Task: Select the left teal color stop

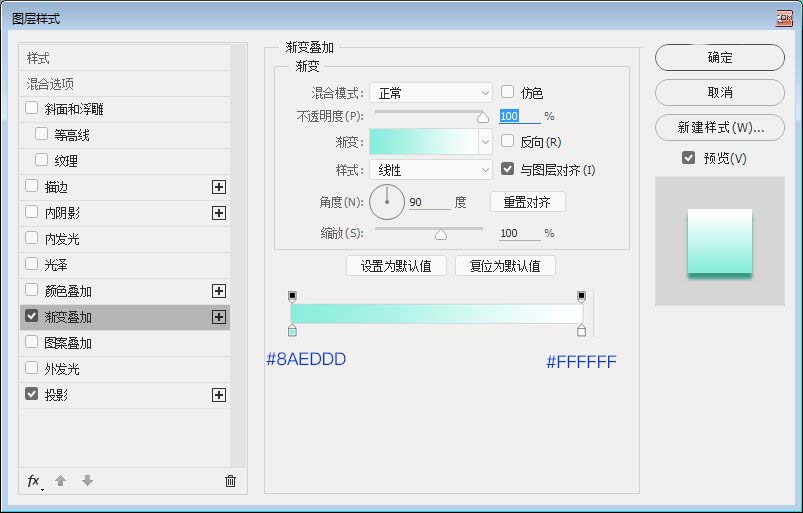Action: (x=292, y=330)
